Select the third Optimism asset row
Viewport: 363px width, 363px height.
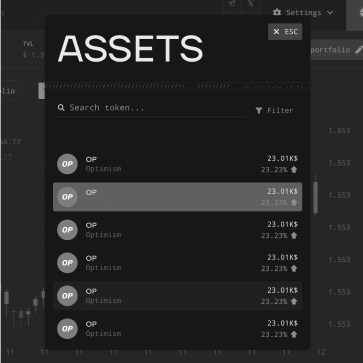[178, 230]
